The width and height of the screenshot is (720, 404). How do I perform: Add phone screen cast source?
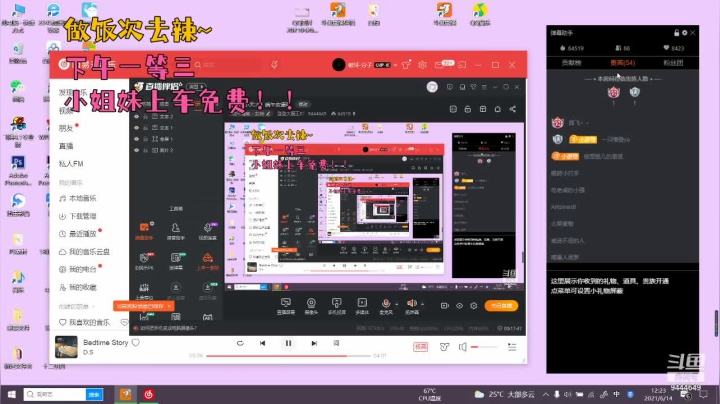coord(337,306)
